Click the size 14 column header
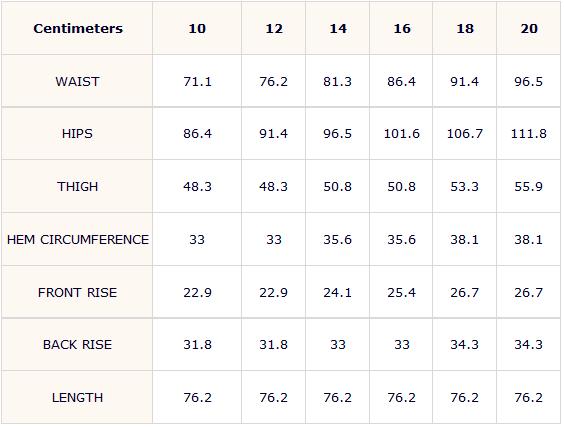This screenshot has width=564, height=427. pos(338,28)
